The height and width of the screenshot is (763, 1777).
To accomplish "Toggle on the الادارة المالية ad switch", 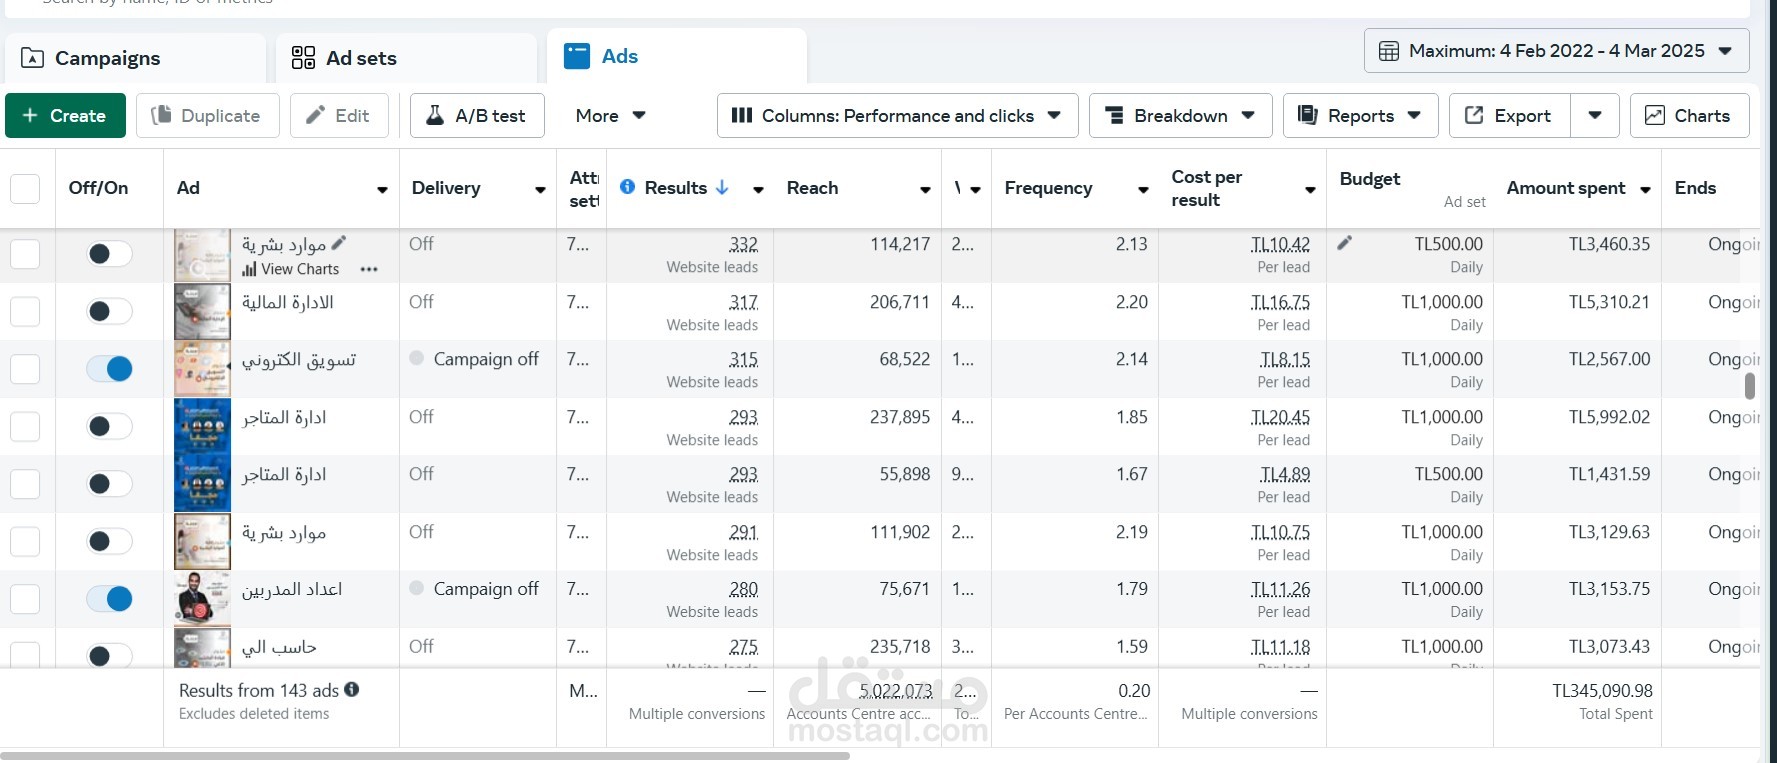I will click(x=110, y=311).
